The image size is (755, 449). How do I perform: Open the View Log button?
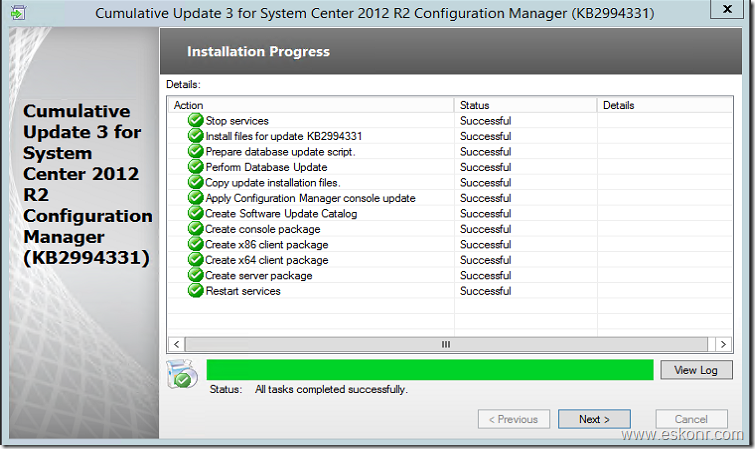coord(696,370)
